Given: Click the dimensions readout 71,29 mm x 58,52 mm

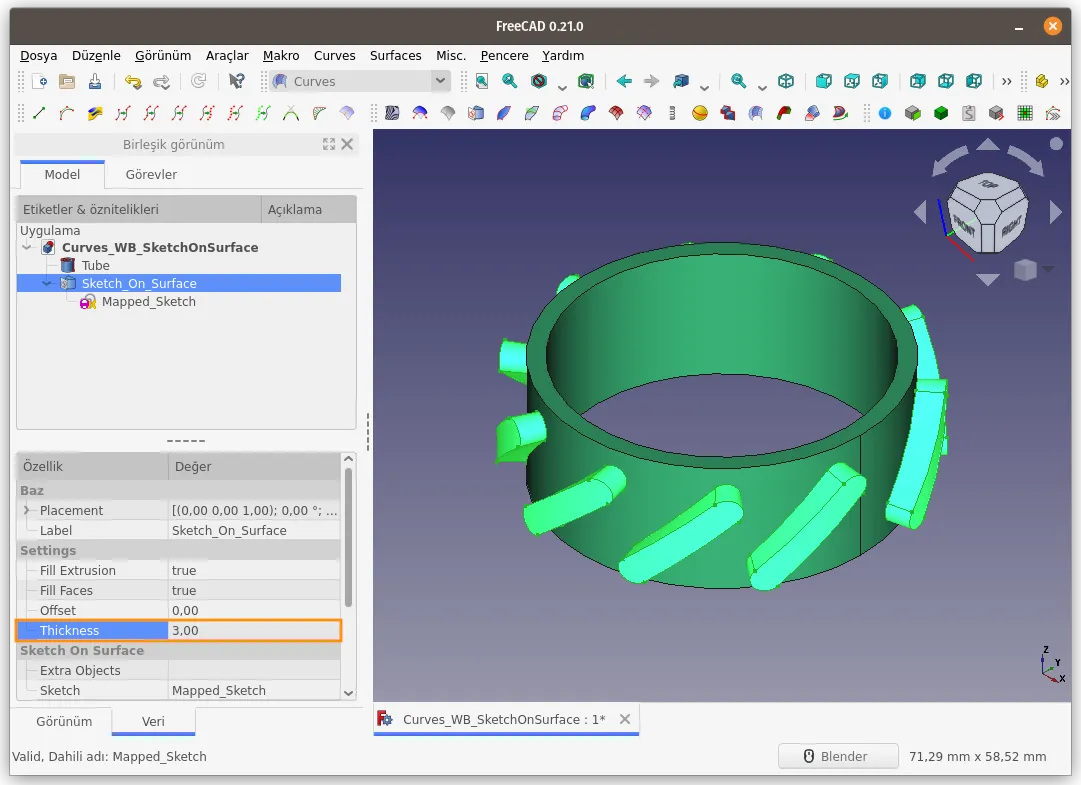Looking at the screenshot, I should coord(977,756).
